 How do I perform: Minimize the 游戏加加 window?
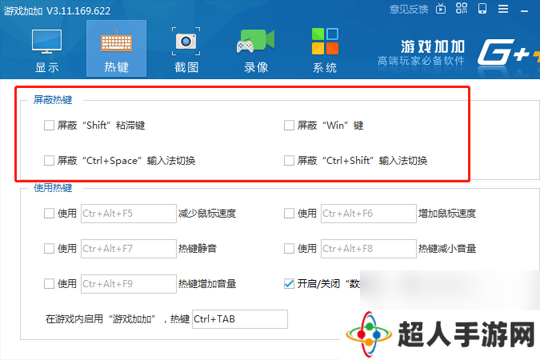(524, 11)
